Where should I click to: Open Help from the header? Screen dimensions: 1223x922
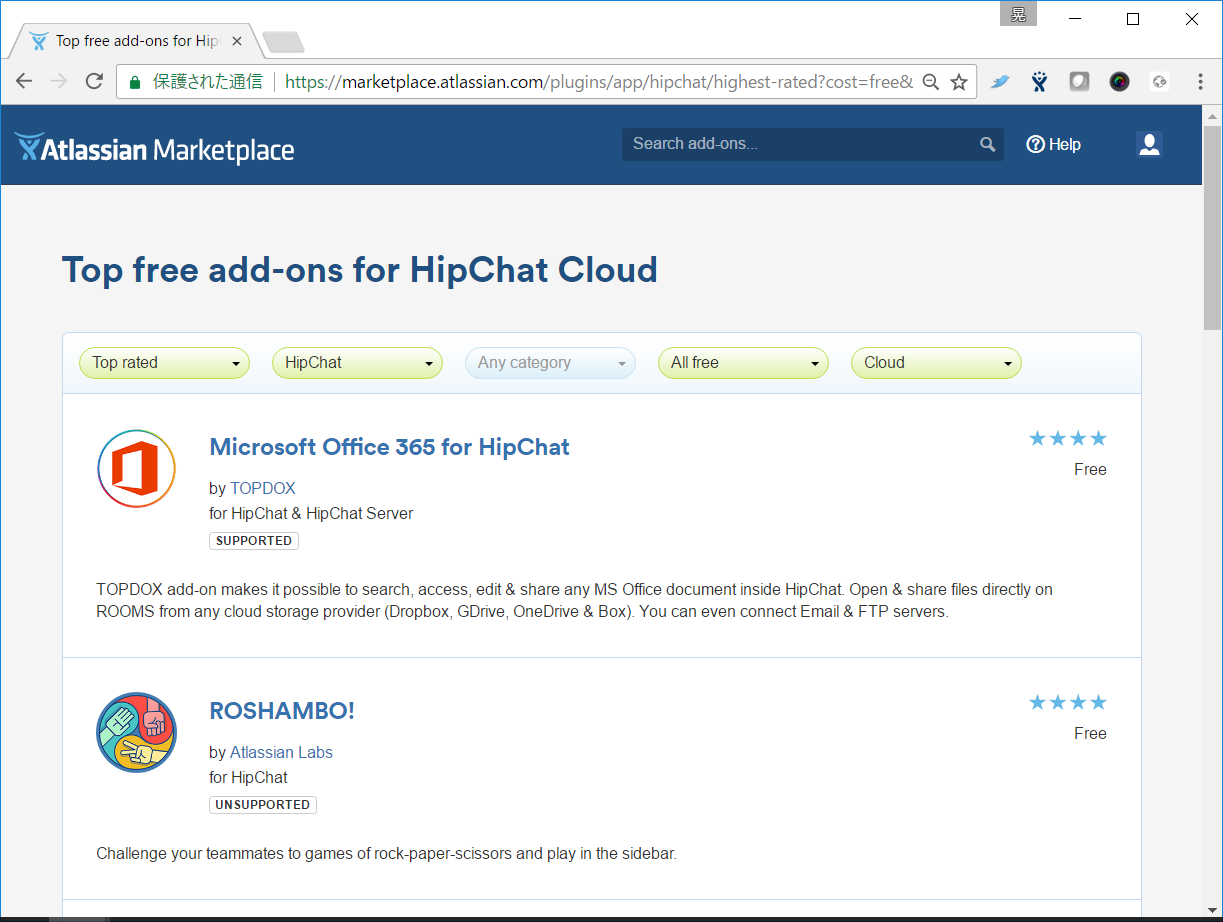point(1054,144)
